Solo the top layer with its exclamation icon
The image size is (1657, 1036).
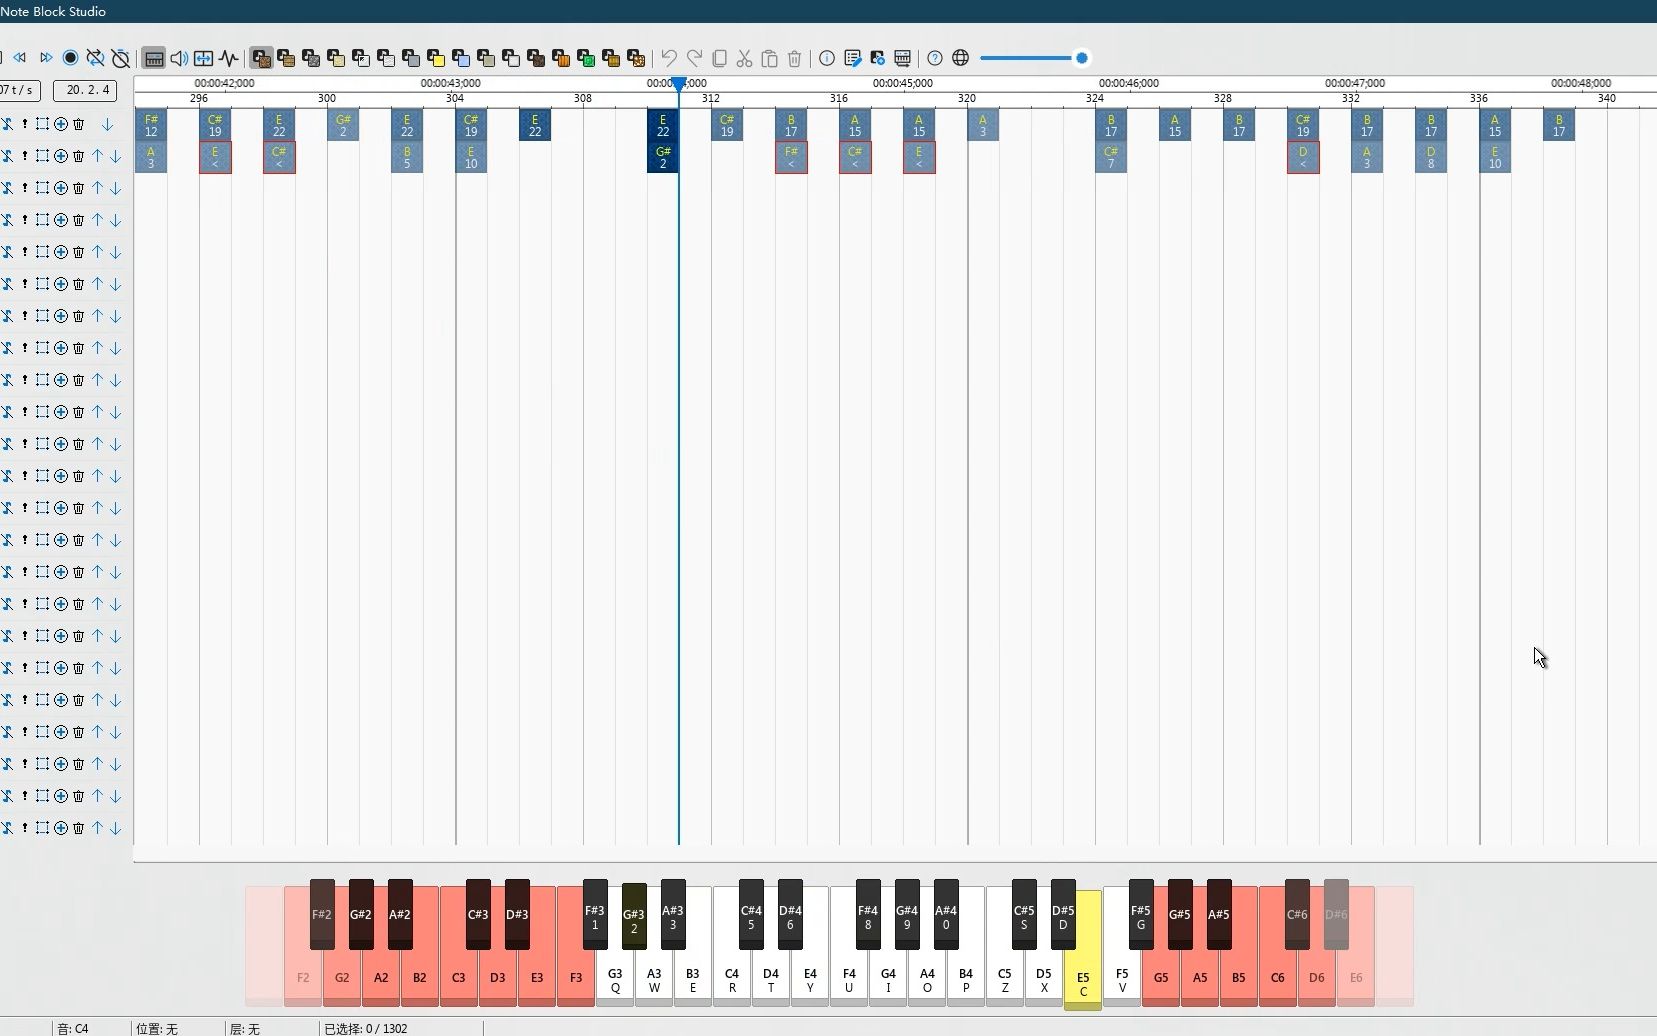[x=25, y=124]
